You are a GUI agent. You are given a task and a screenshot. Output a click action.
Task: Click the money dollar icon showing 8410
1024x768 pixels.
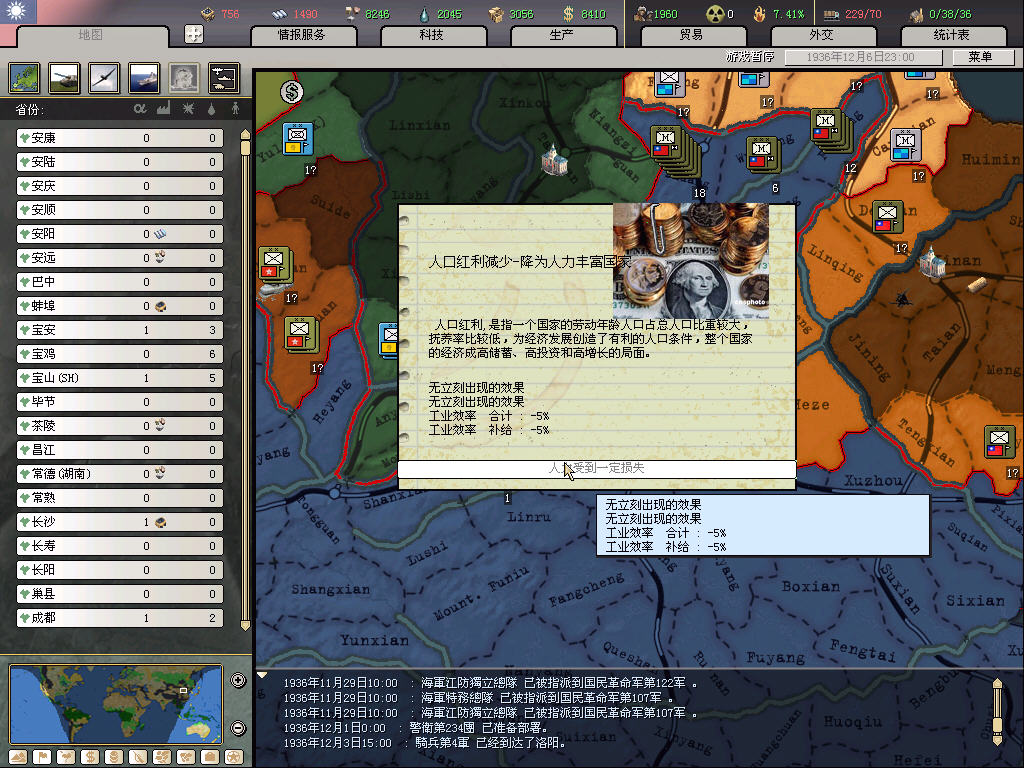click(569, 14)
